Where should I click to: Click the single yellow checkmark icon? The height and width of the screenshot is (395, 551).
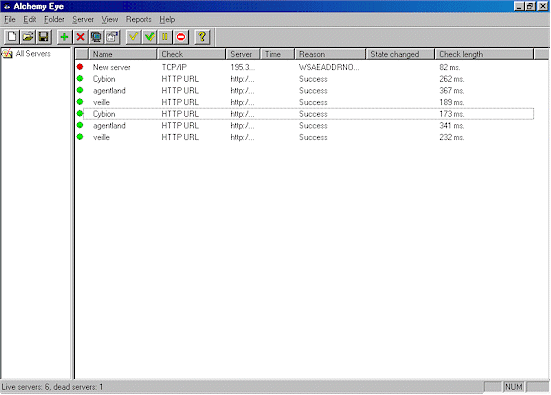(x=133, y=37)
